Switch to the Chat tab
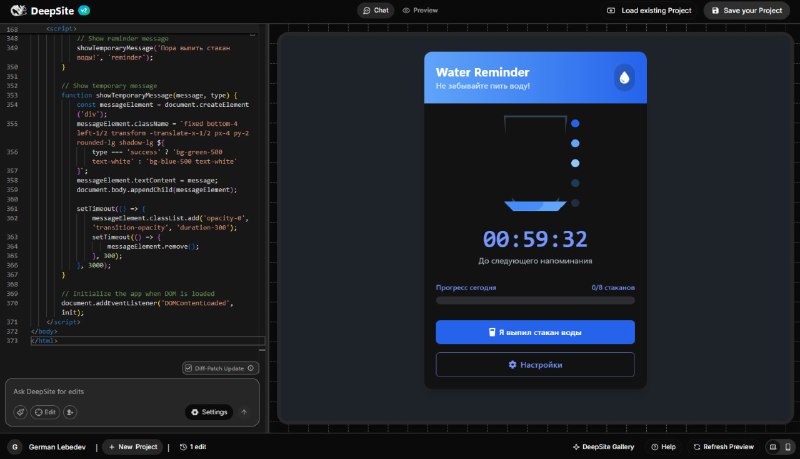 [x=375, y=10]
